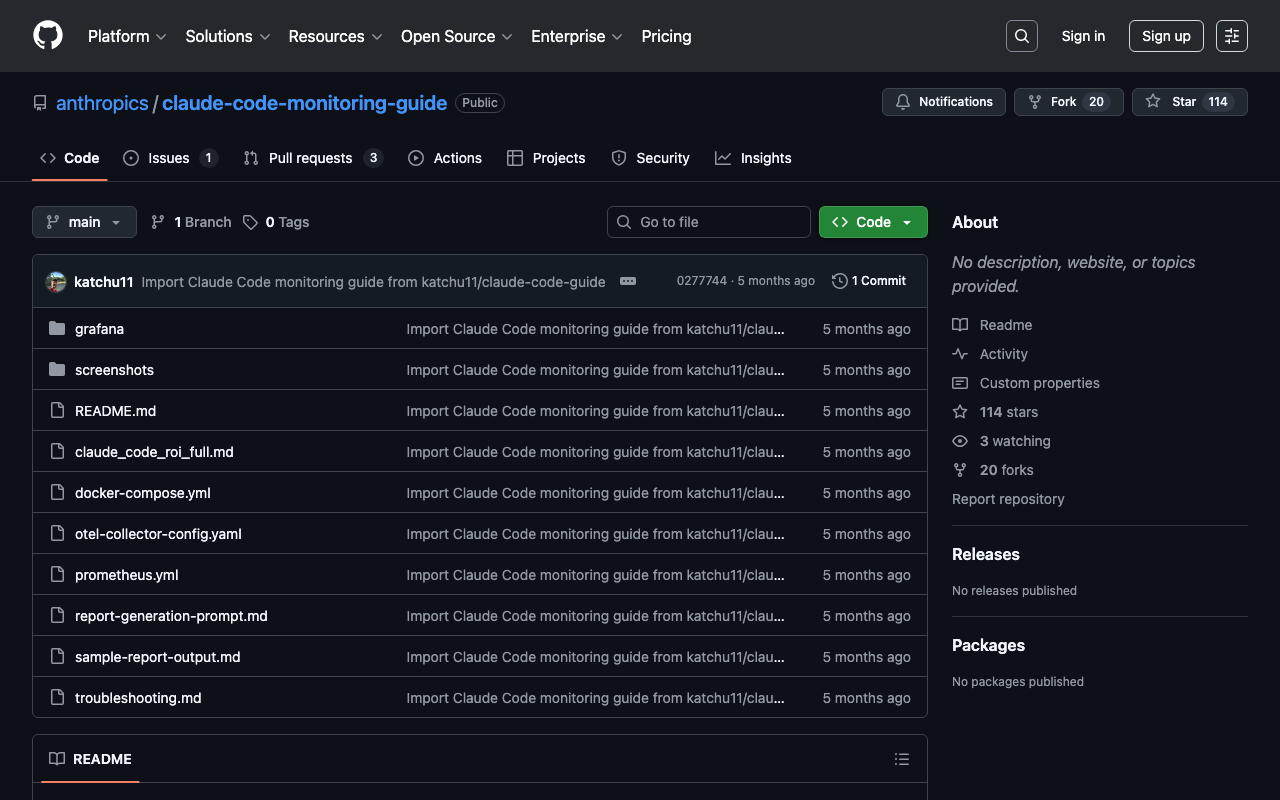Click katchu11 avatar image
Viewport: 1280px width, 800px height.
[56, 282]
